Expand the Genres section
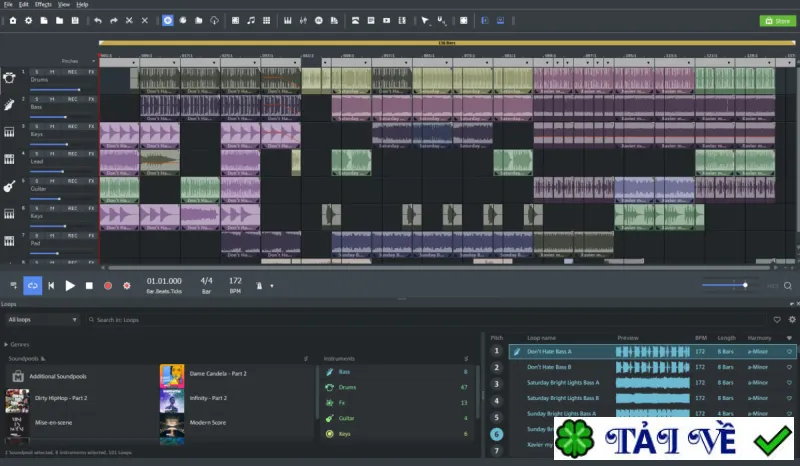The image size is (800, 466). tap(17, 345)
